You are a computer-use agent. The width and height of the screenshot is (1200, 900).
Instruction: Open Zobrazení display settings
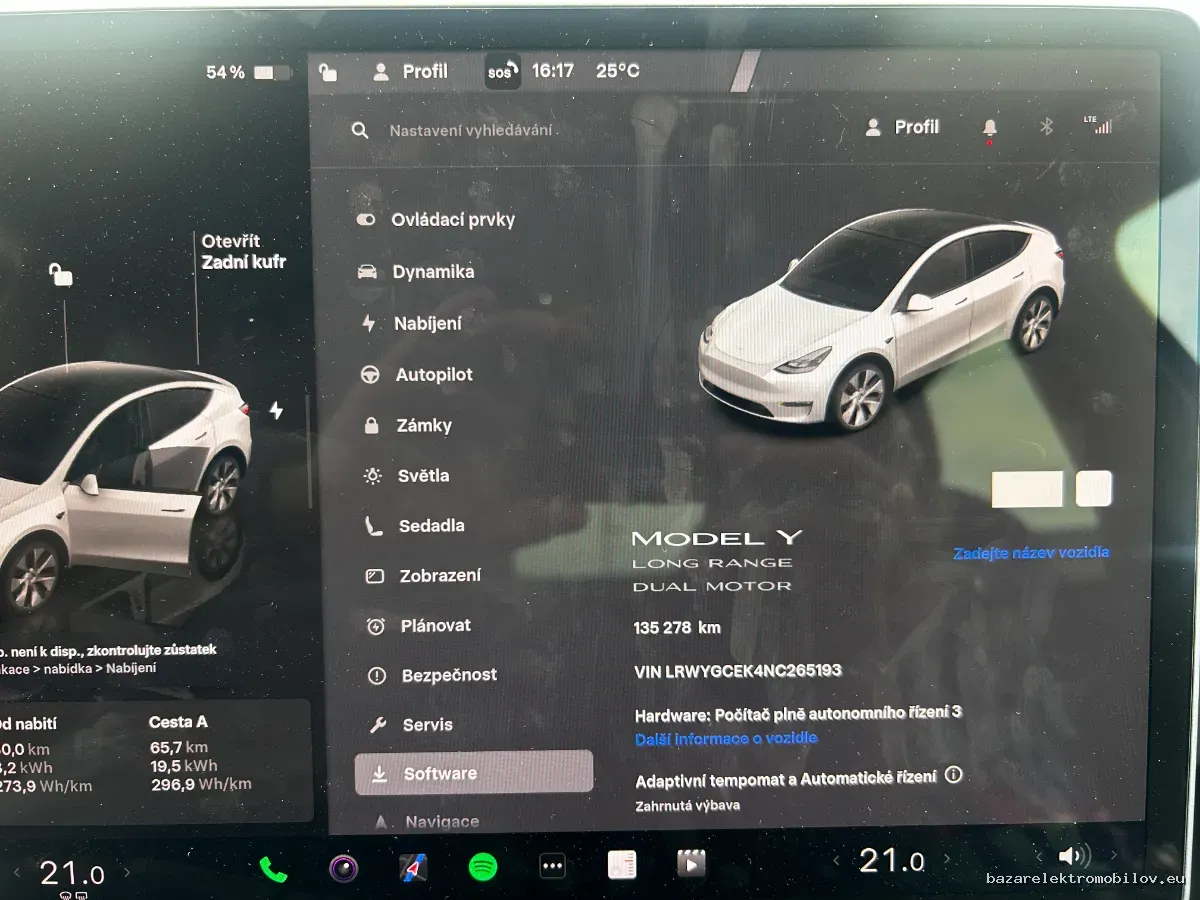point(422,576)
